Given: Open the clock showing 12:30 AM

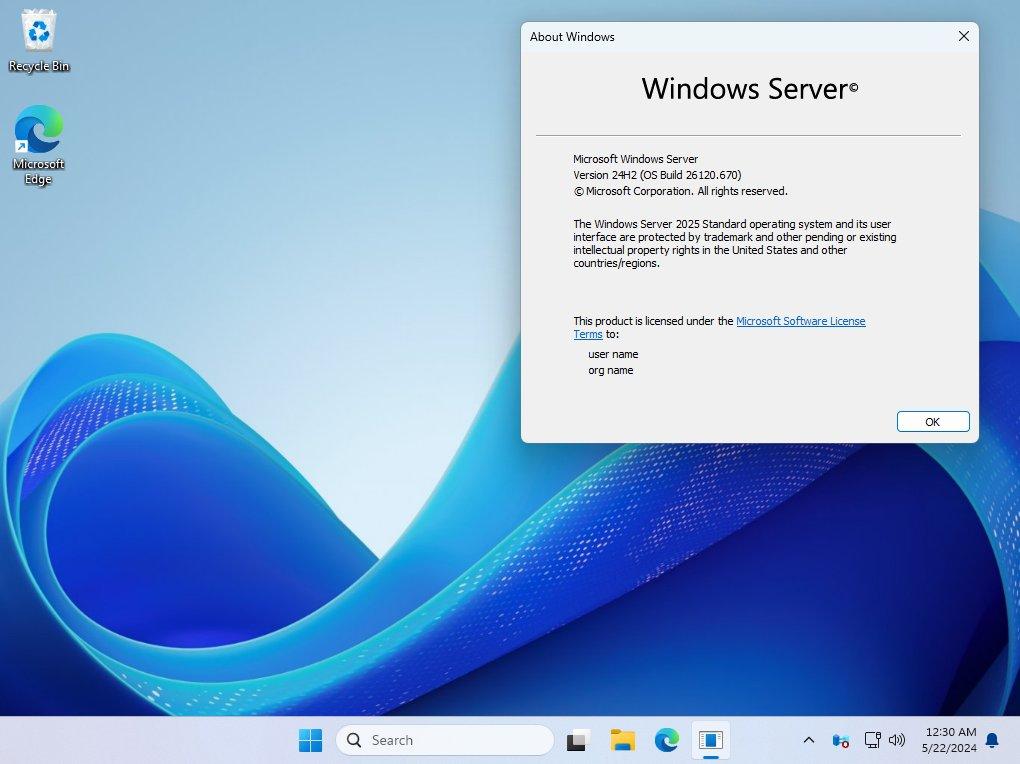Looking at the screenshot, I should point(949,740).
